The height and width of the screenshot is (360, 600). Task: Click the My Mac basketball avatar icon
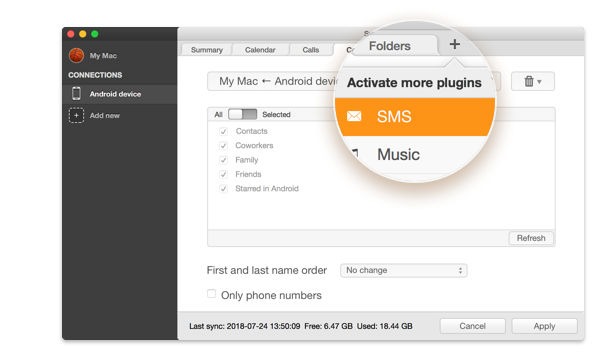tap(77, 55)
